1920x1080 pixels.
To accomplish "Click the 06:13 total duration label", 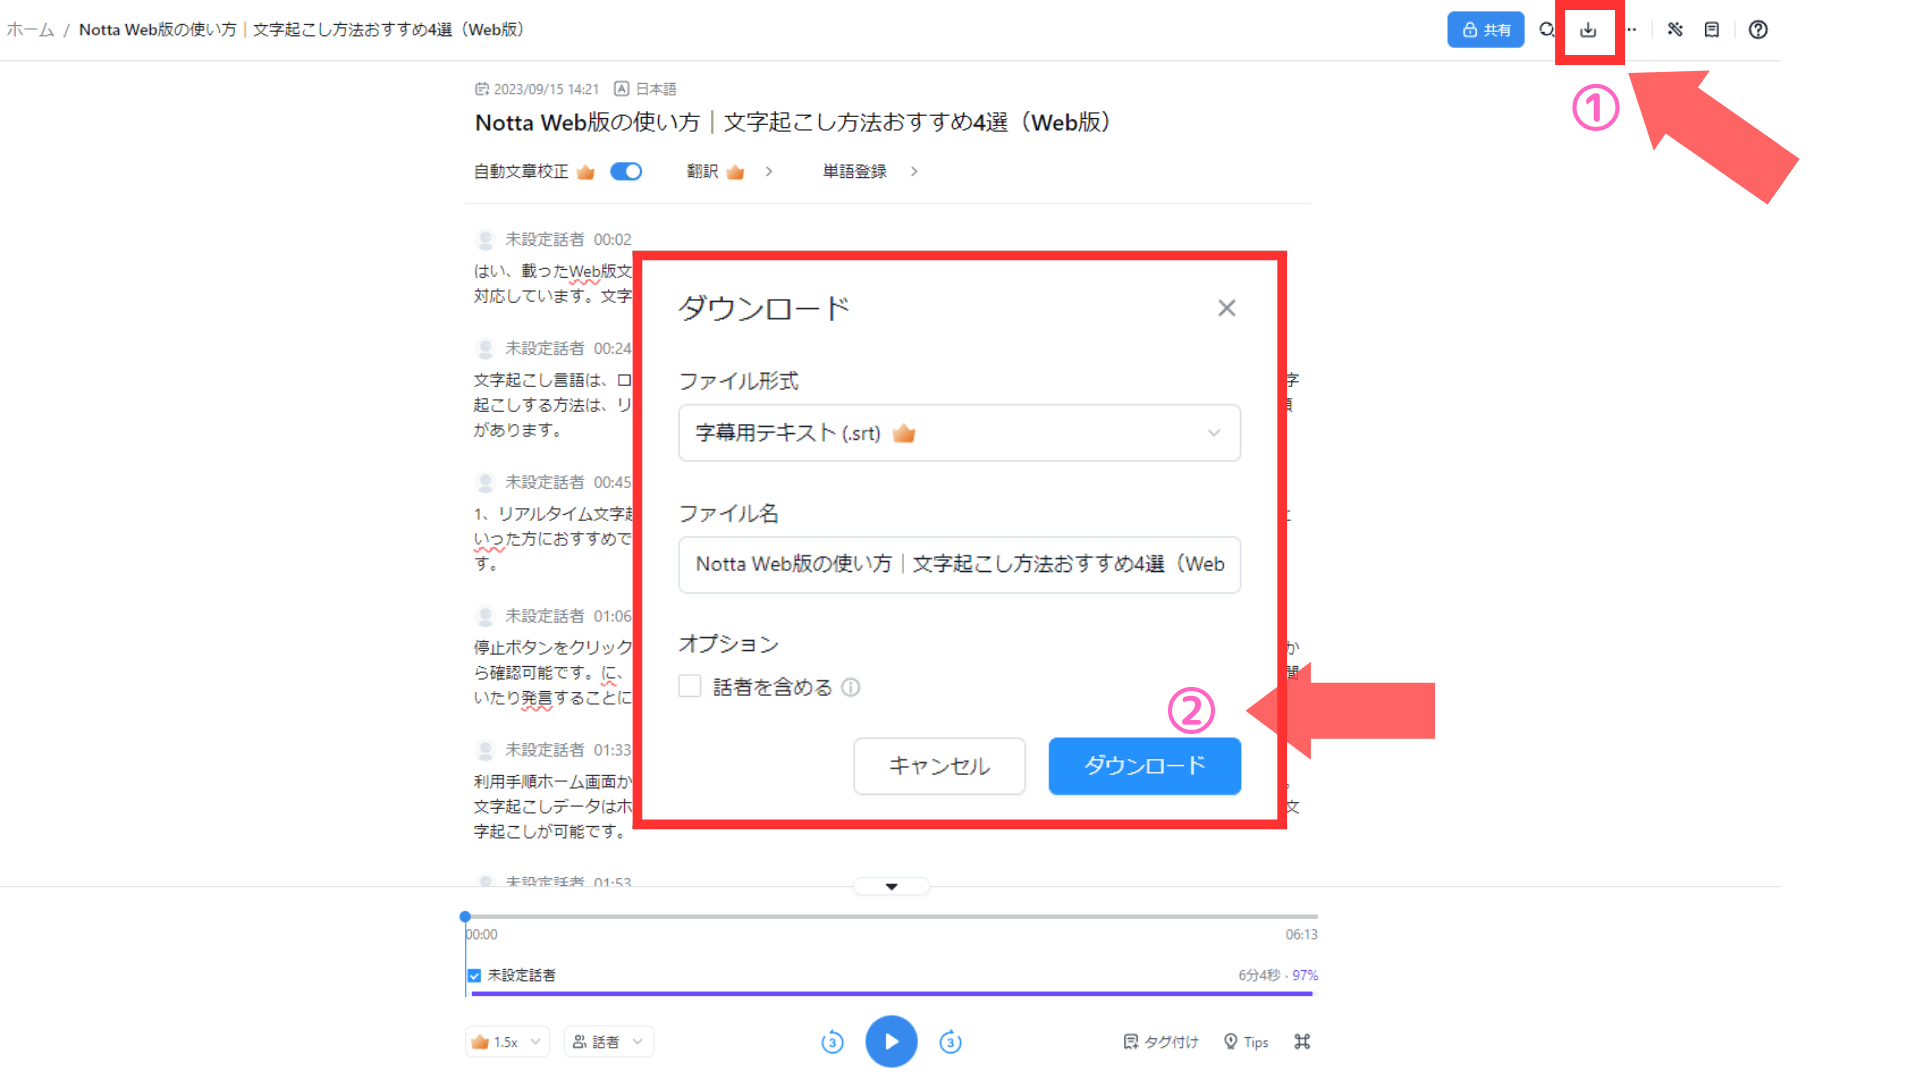I will 1301,934.
